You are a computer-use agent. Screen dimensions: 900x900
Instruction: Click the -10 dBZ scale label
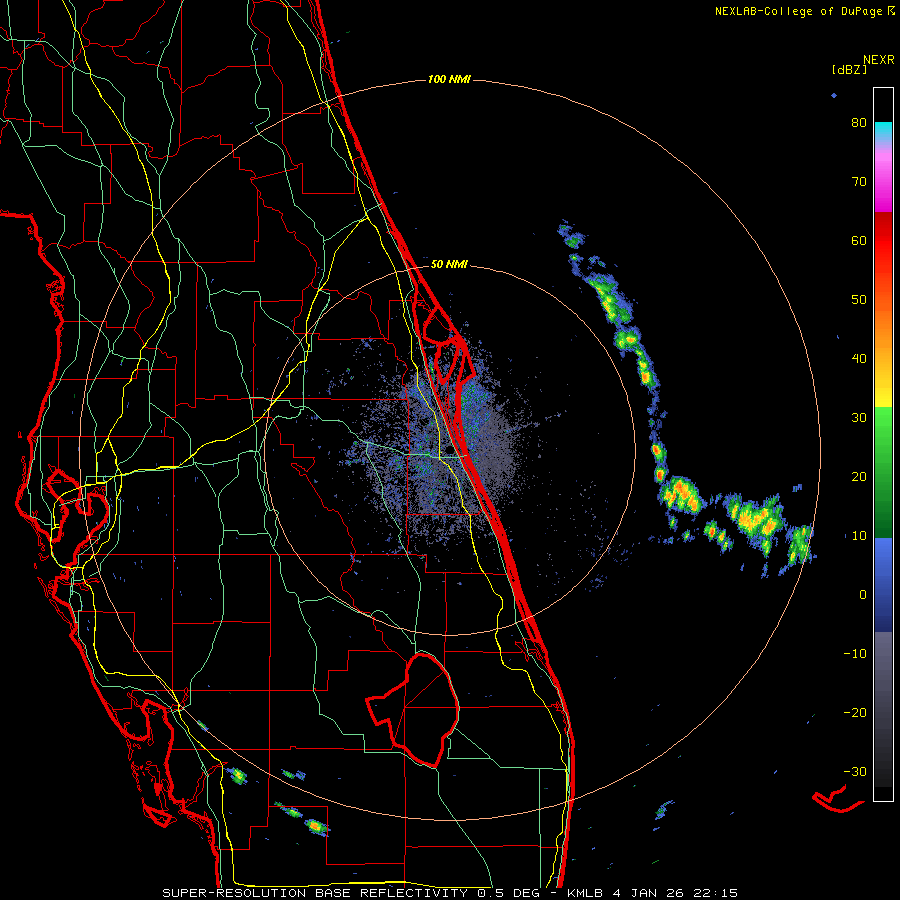pyautogui.click(x=855, y=654)
